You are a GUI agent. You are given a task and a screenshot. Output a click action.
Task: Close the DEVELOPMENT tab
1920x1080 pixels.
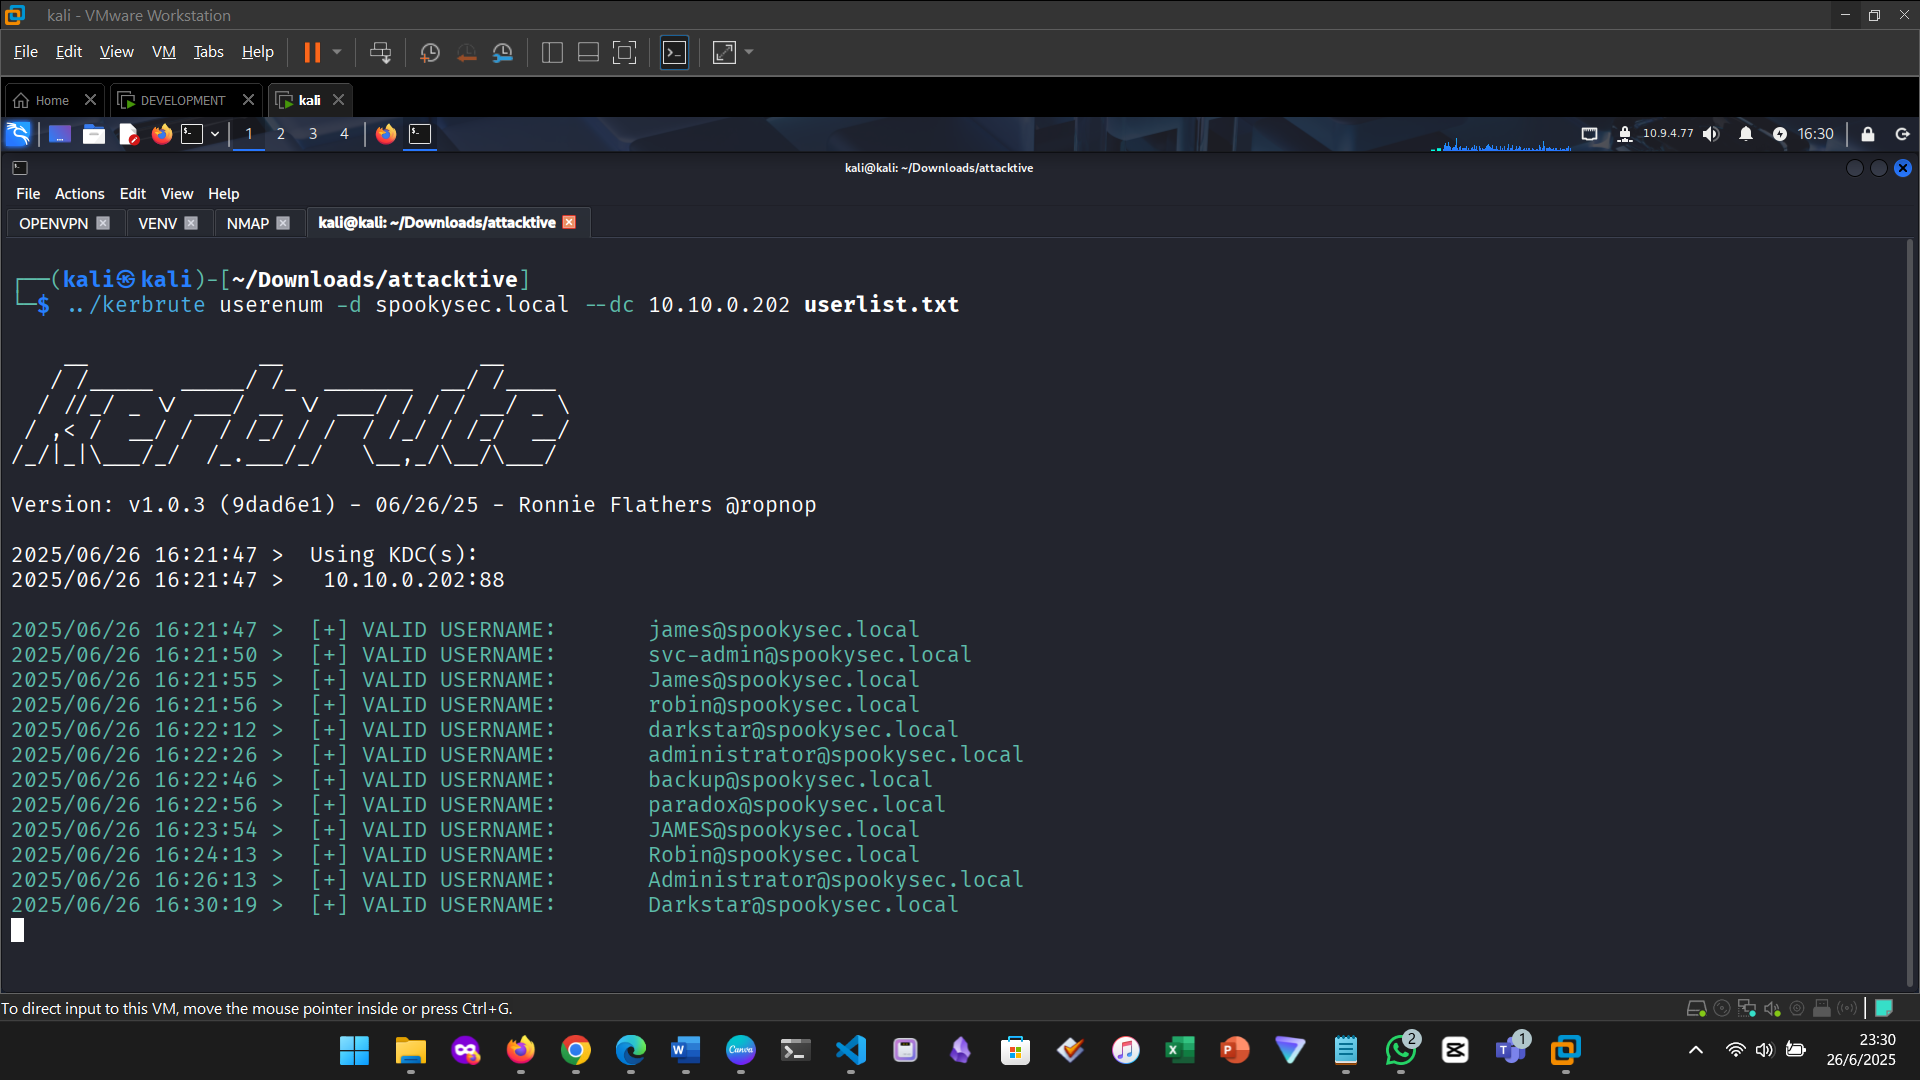[x=248, y=100]
